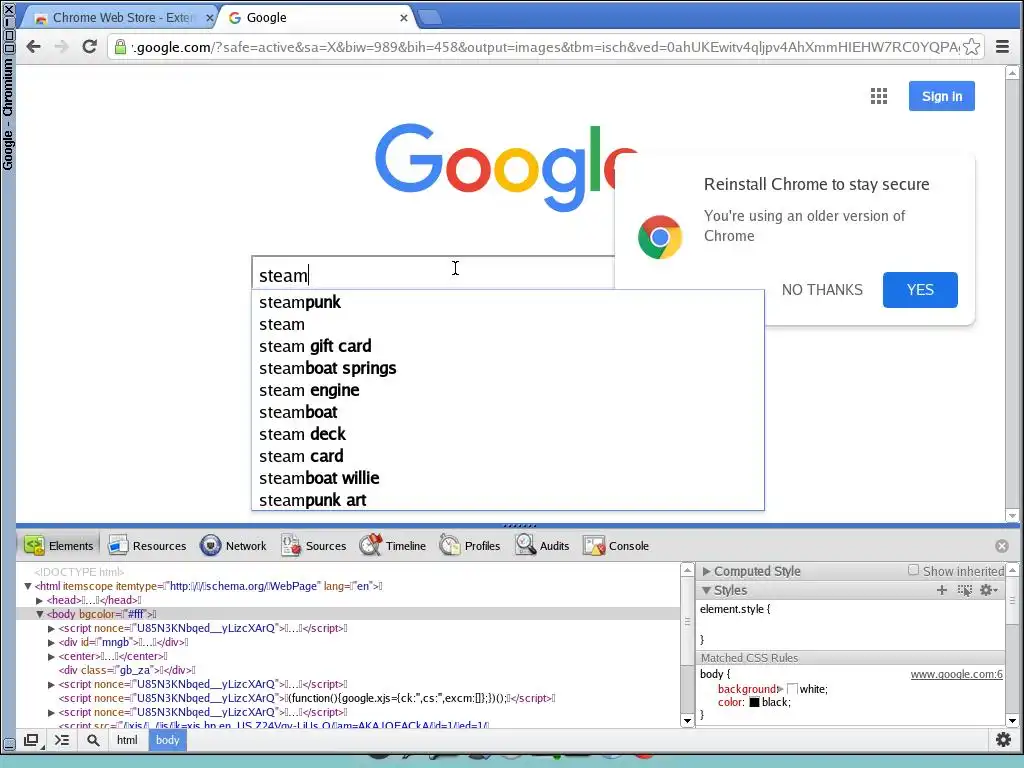Add a new style rule with plus icon
The height and width of the screenshot is (768, 1024).
[x=942, y=590]
